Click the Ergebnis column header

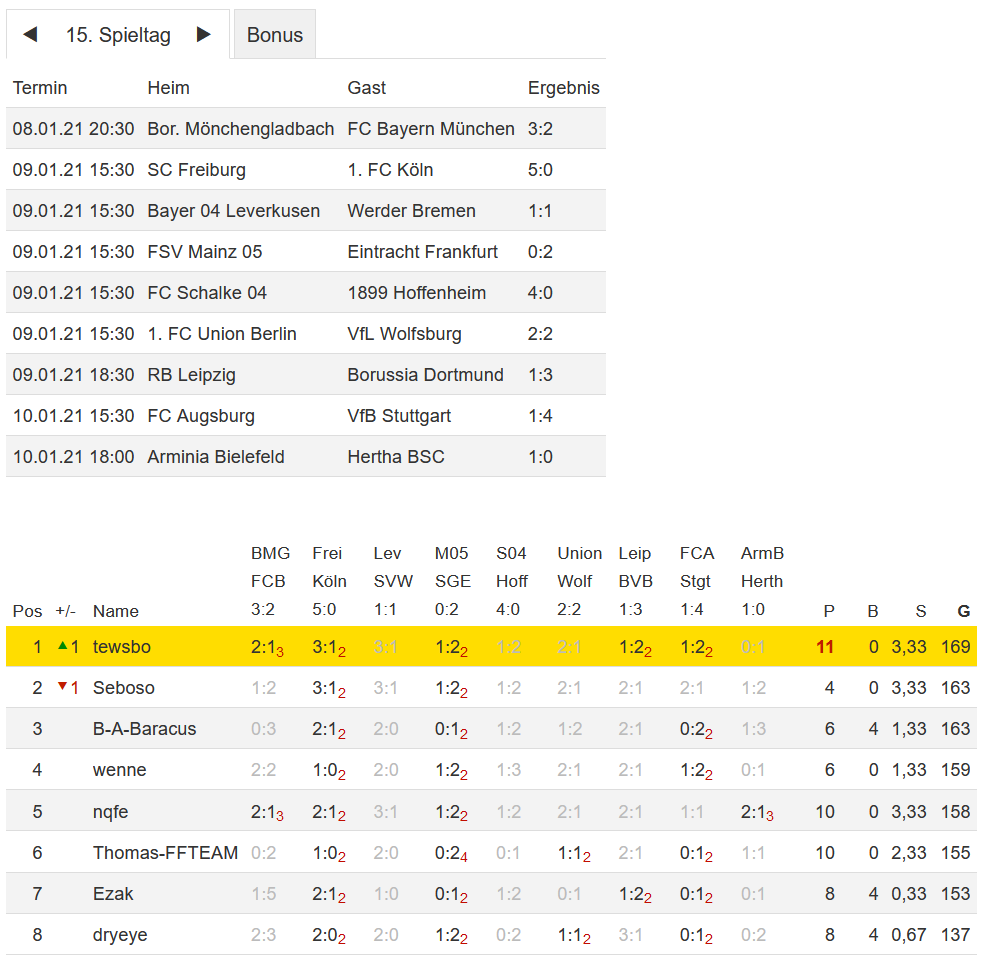[563, 88]
